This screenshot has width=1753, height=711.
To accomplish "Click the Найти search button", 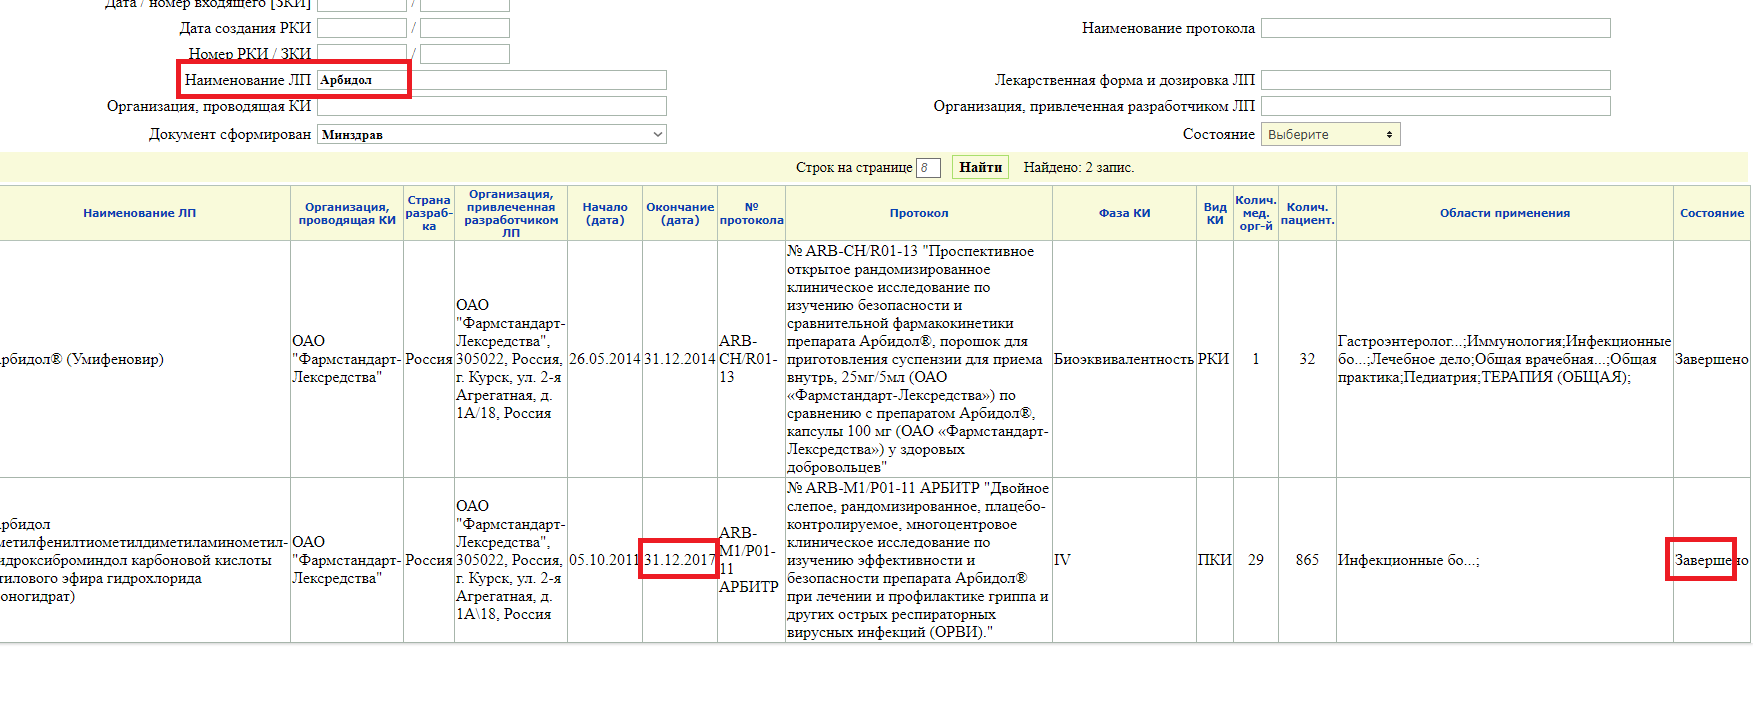I will coord(980,167).
